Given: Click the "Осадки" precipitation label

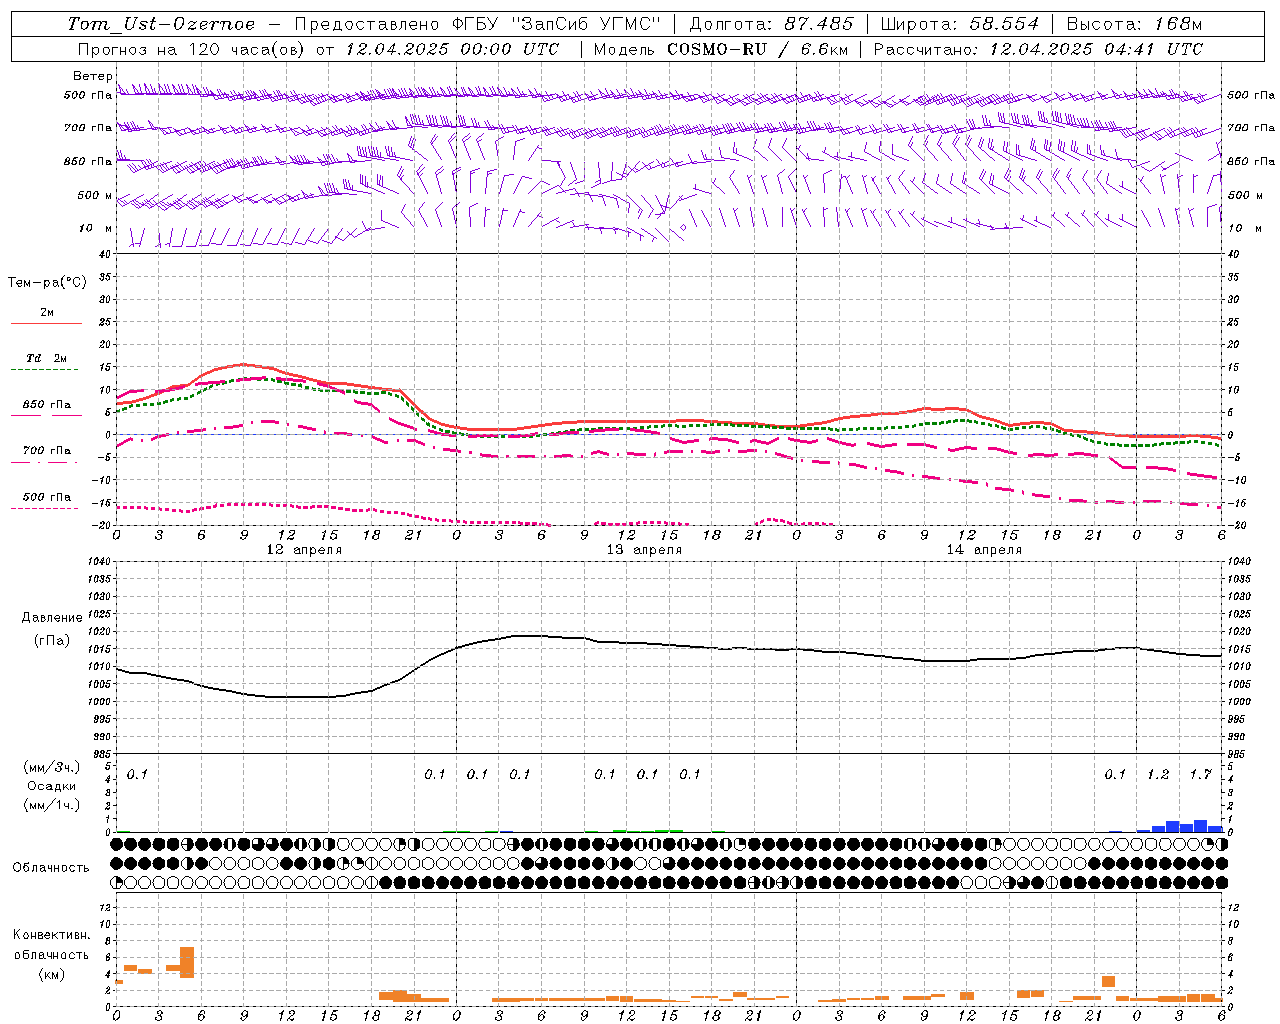Looking at the screenshot, I should (52, 786).
